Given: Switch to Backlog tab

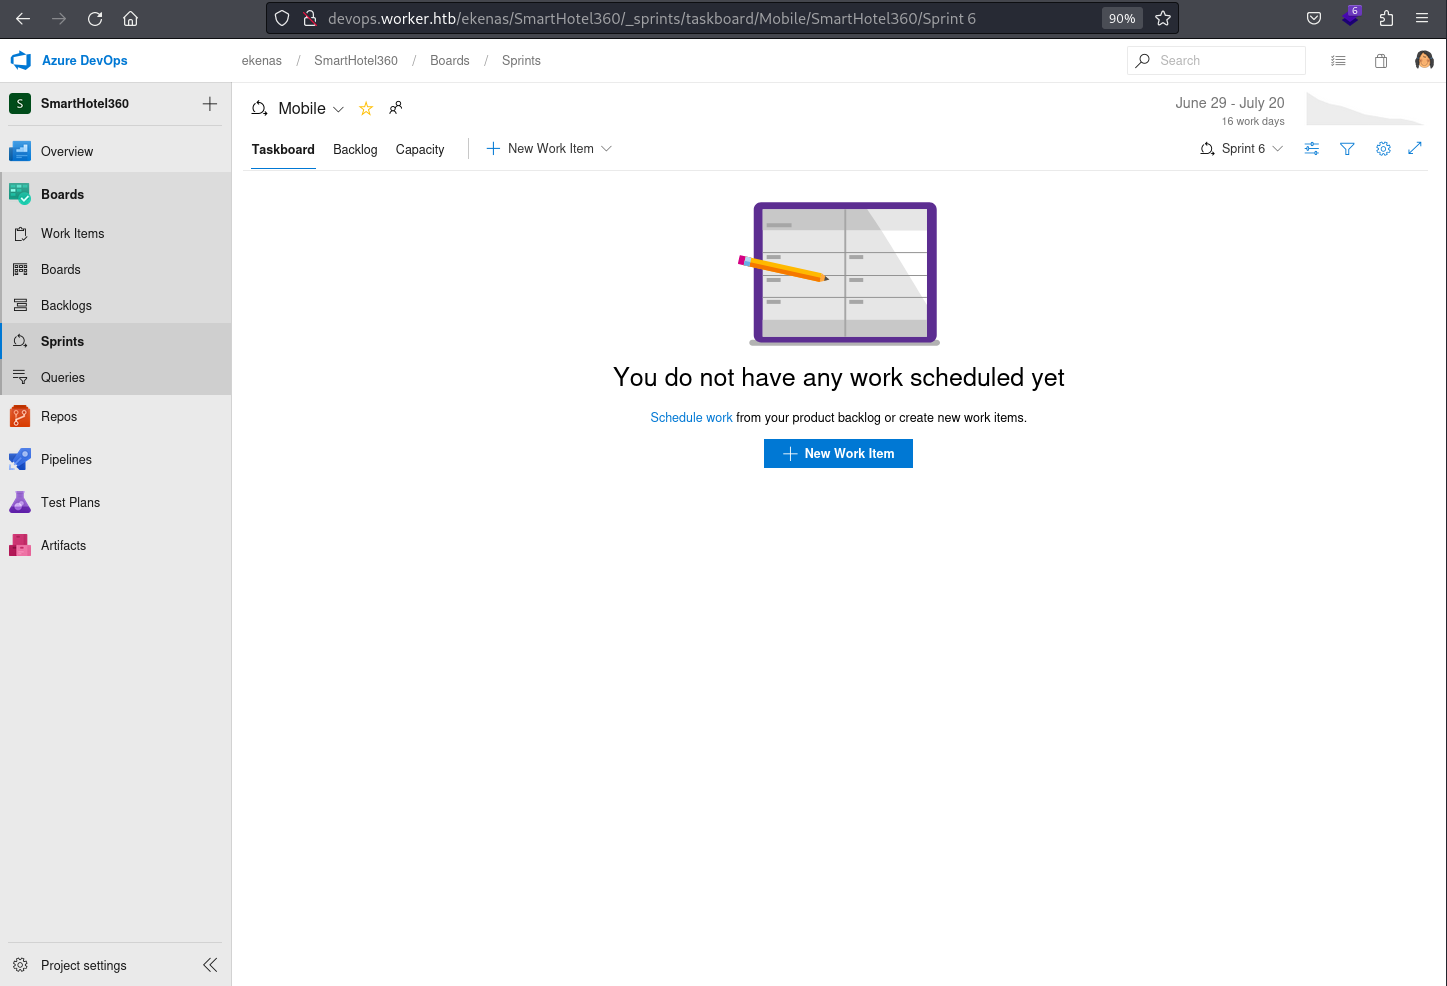Looking at the screenshot, I should 355,150.
